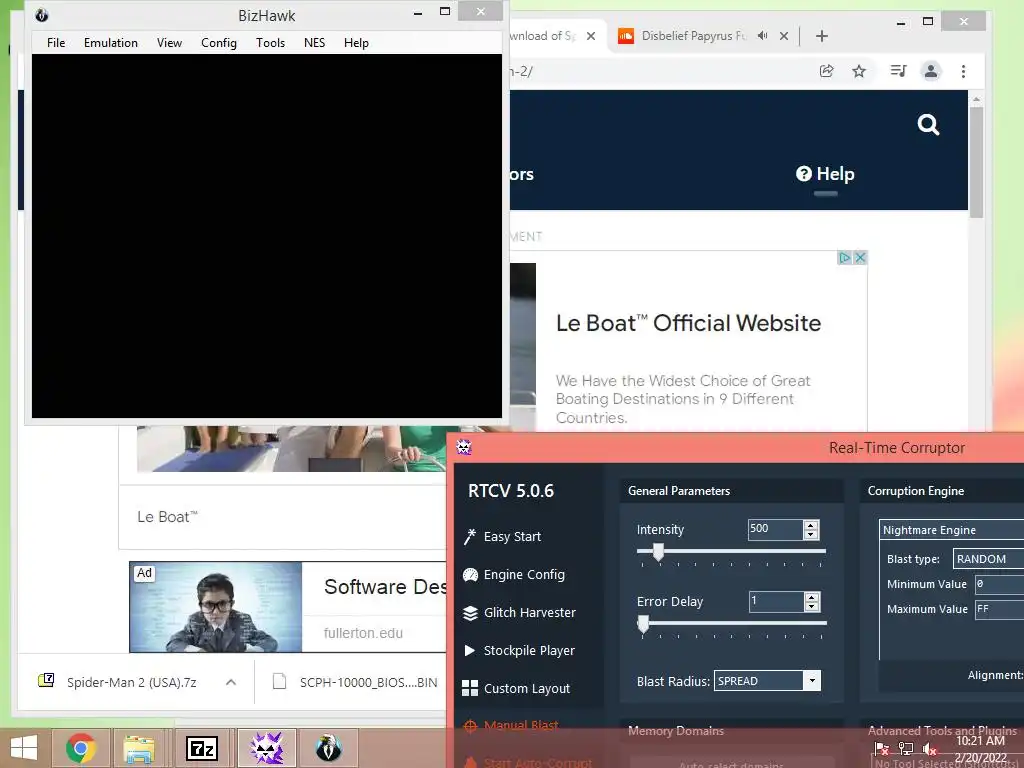Increase Intensity with up stepper arrow
This screenshot has height=768, width=1024.
pos(811,525)
